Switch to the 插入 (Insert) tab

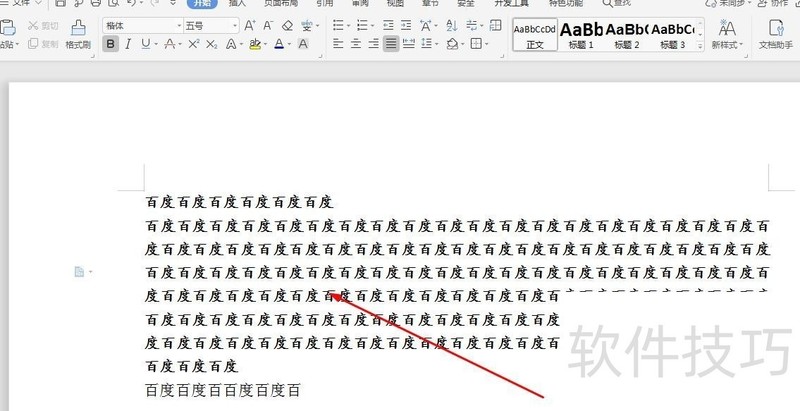pyautogui.click(x=237, y=3)
